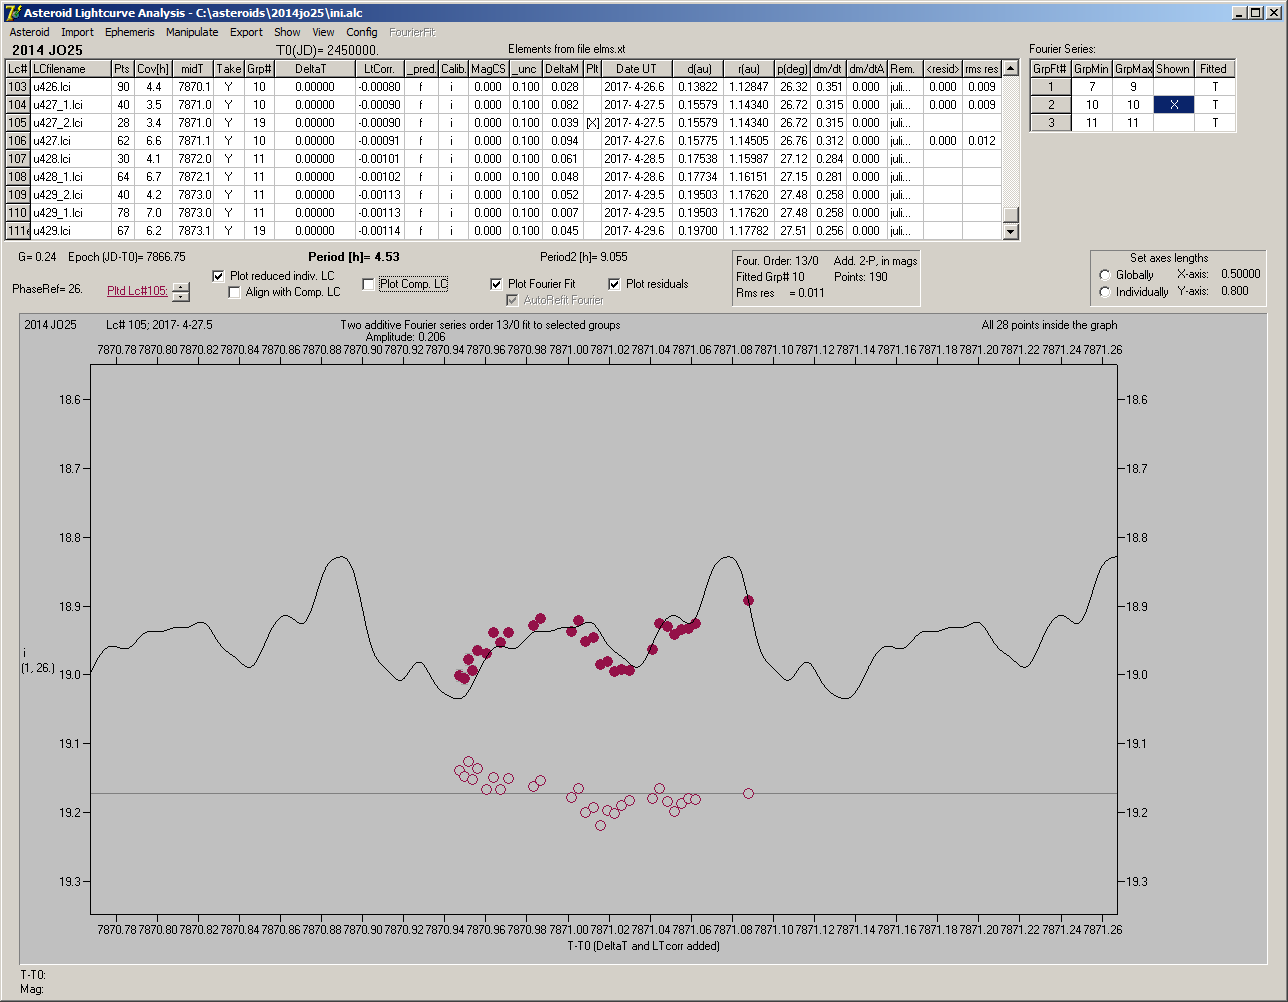Open the Manipulate menu

coord(192,32)
